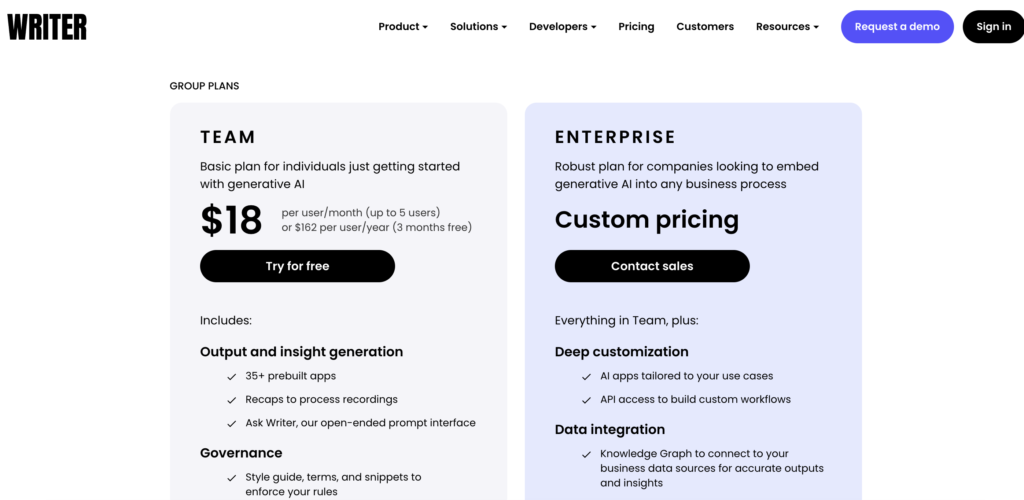Click checkmark beside API access to build workflows
Viewport: 1024px width, 500px height.
586,400
